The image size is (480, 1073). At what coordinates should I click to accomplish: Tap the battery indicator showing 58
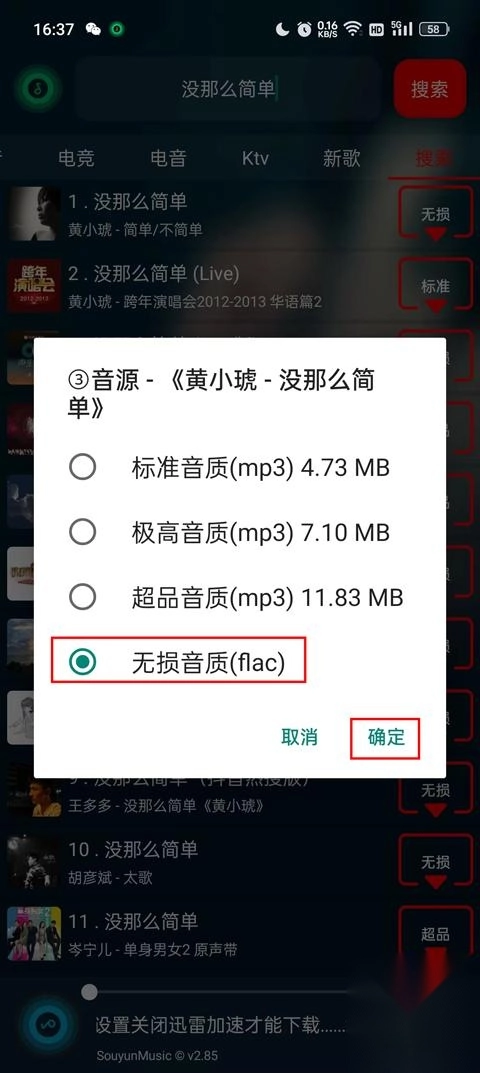[x=435, y=29]
